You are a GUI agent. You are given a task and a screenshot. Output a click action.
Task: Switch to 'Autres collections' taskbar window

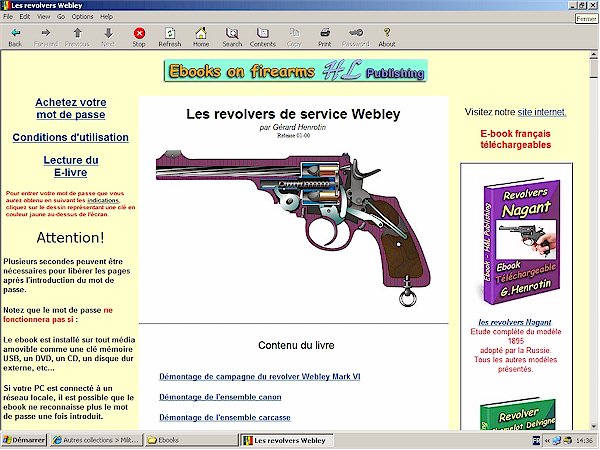tap(96, 440)
